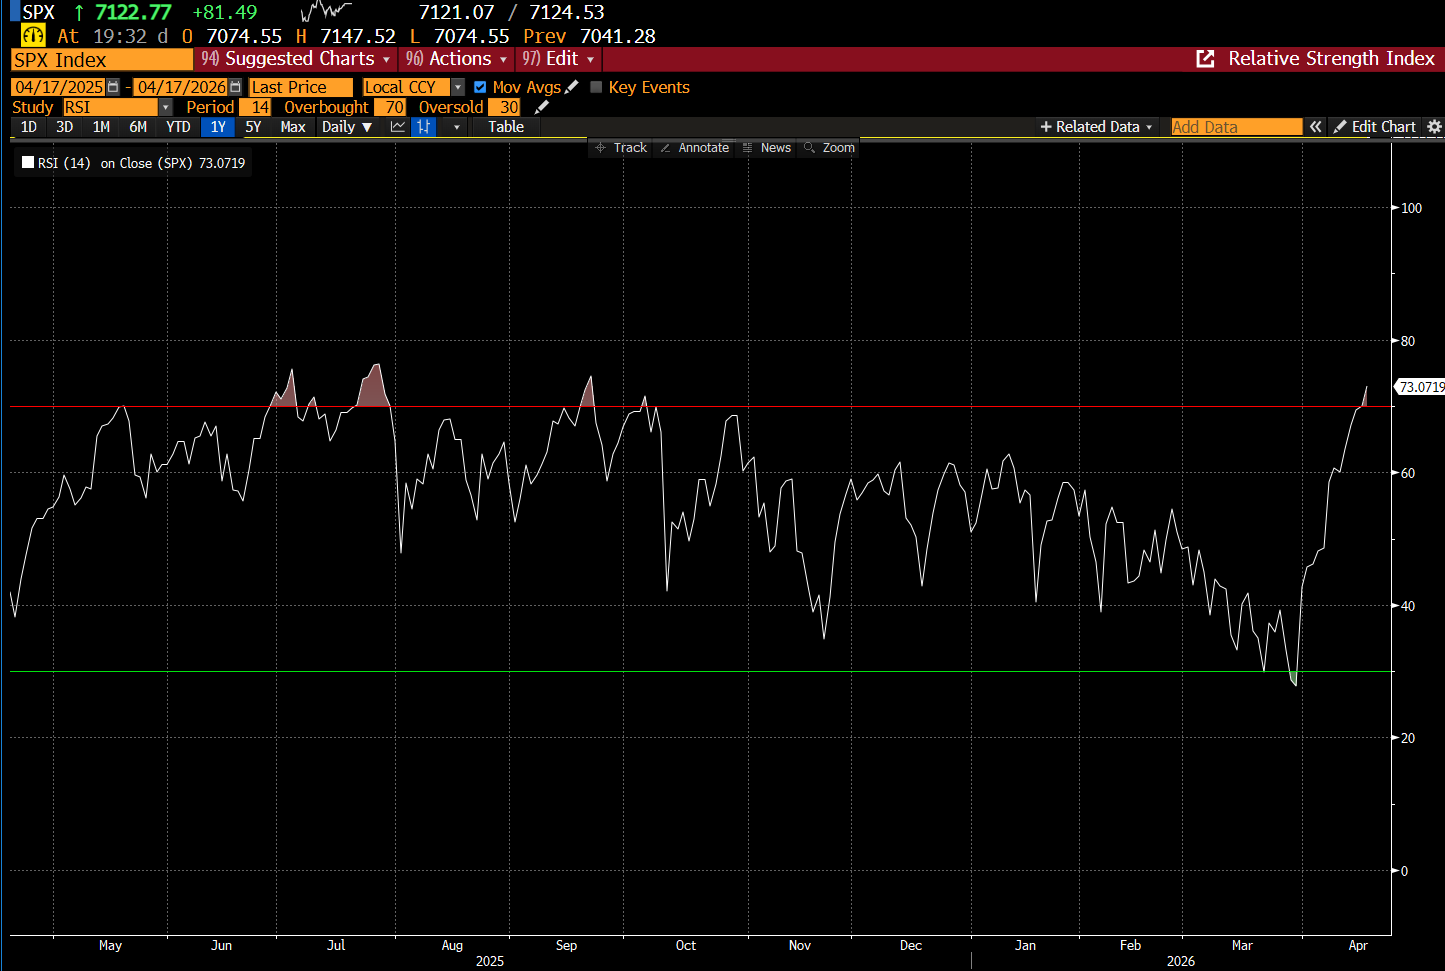Screen dimensions: 1445x971
Task: Click the pop-out icon beside Relative Strength Index
Action: coord(1206,59)
